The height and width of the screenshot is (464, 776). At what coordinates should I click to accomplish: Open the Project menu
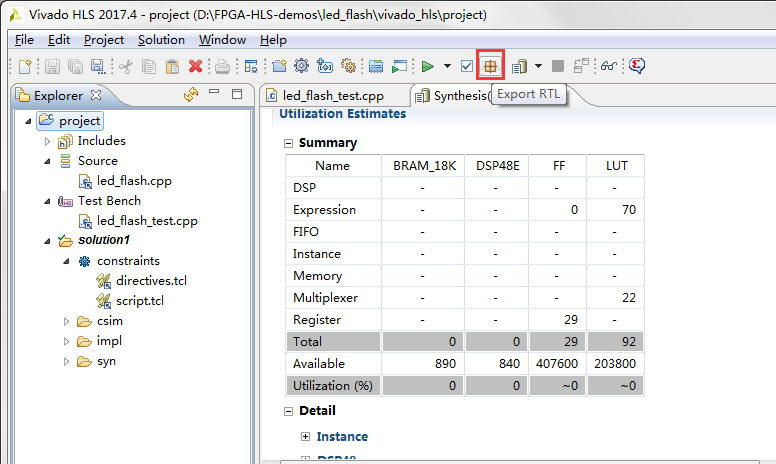tap(104, 40)
